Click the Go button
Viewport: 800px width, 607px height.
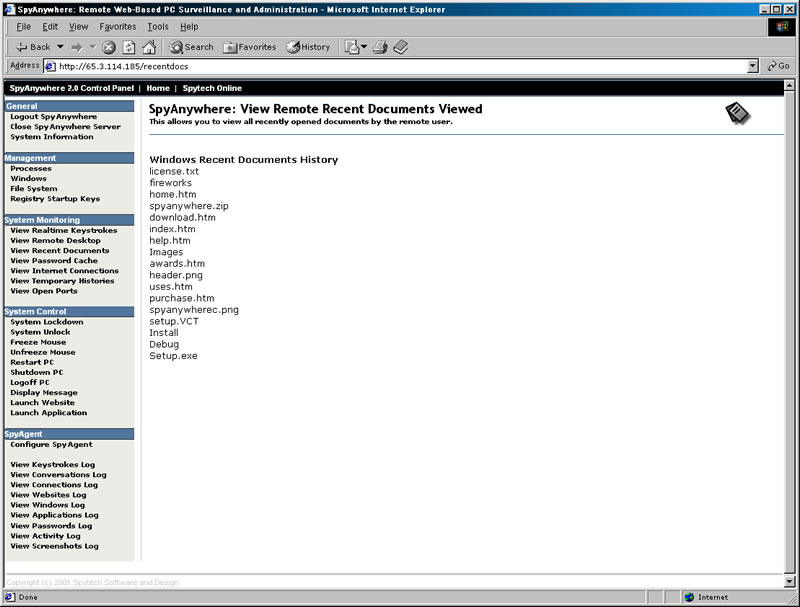pyautogui.click(x=779, y=66)
